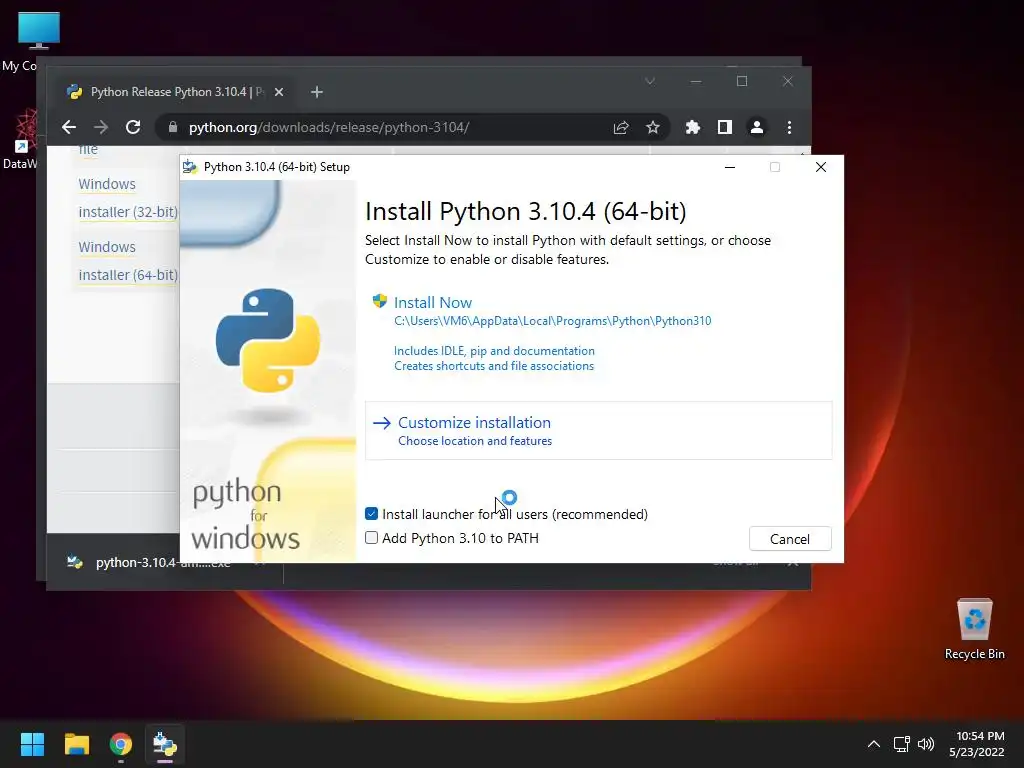Open Chrome three-dot menu
This screenshot has width=1024, height=768.
pos(790,127)
